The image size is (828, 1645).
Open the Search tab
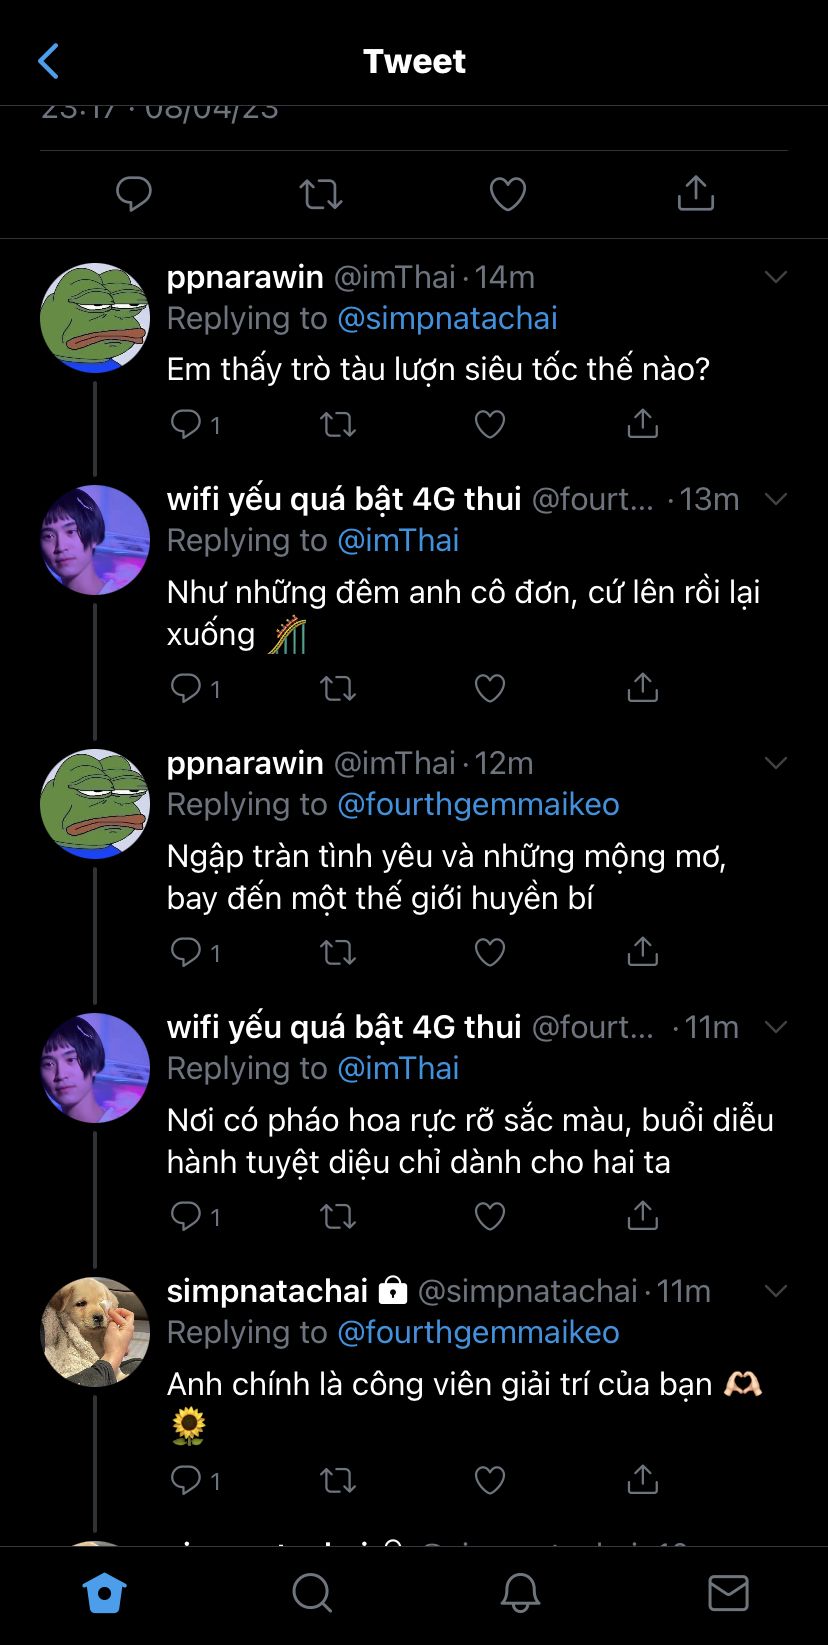coord(312,1593)
